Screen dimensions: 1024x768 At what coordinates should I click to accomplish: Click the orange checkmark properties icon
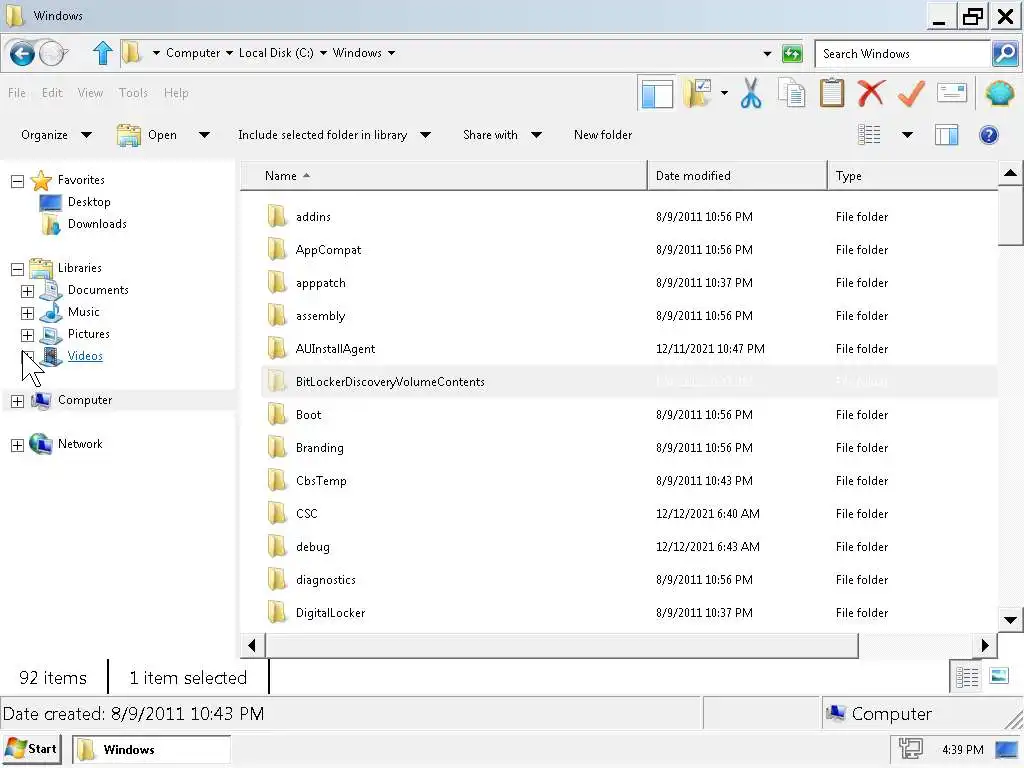(x=911, y=93)
